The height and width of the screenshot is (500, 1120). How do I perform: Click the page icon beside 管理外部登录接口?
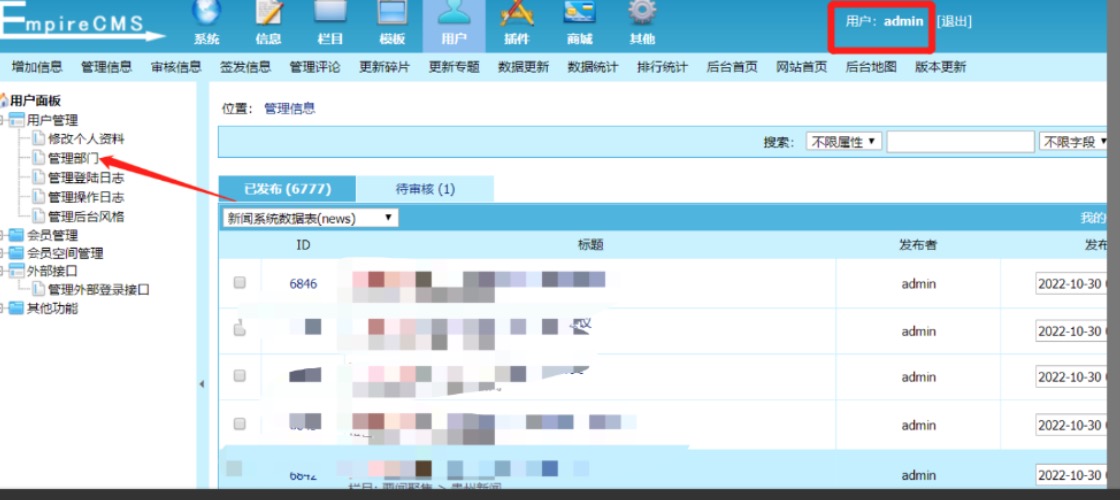(x=39, y=290)
